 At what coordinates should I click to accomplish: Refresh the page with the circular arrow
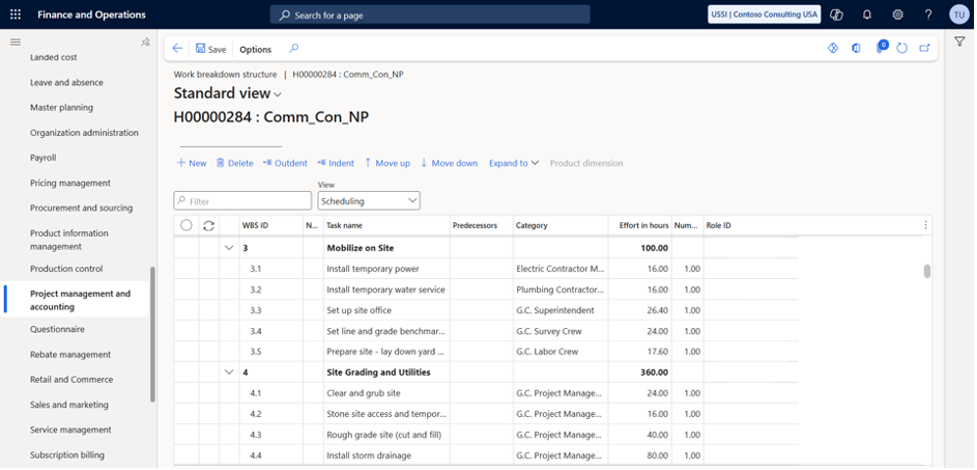pos(902,48)
